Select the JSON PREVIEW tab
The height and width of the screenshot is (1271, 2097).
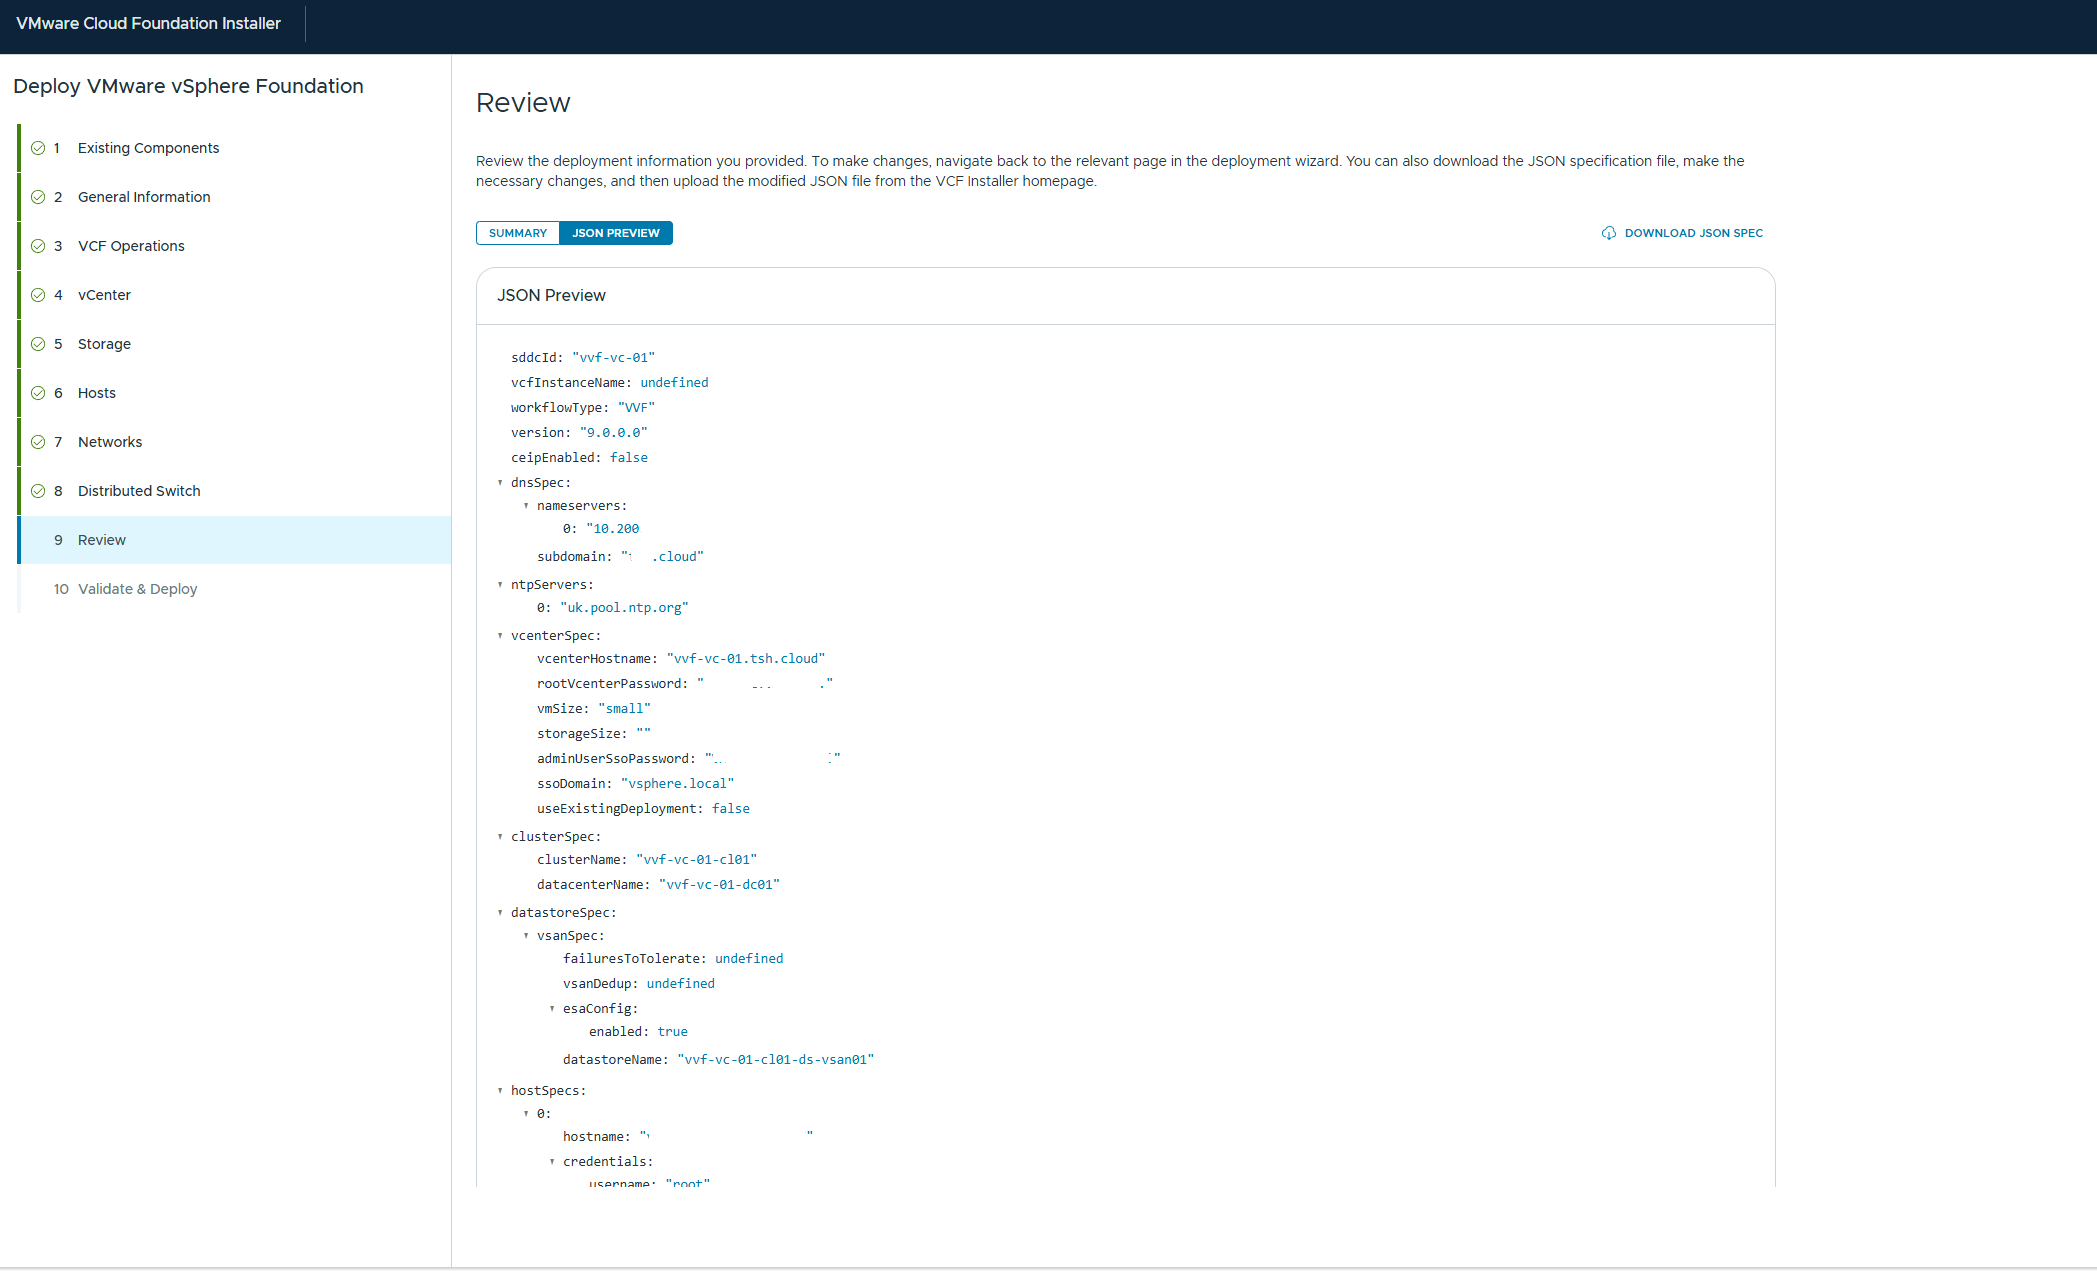615,233
